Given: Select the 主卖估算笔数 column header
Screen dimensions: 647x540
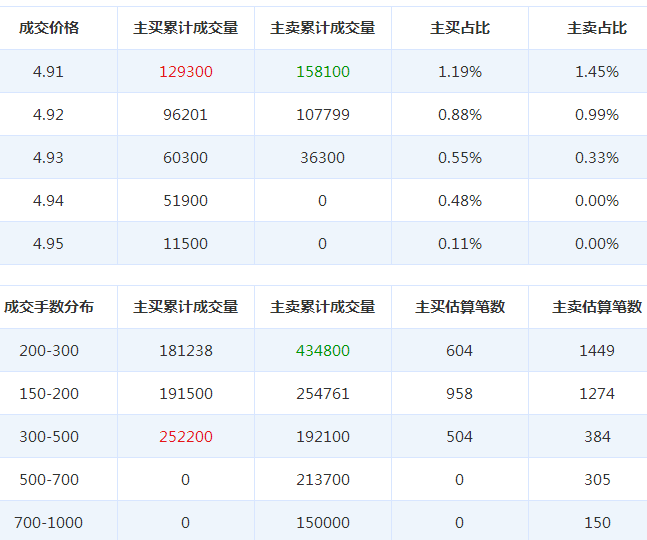Looking at the screenshot, I should pyautogui.click(x=597, y=307).
